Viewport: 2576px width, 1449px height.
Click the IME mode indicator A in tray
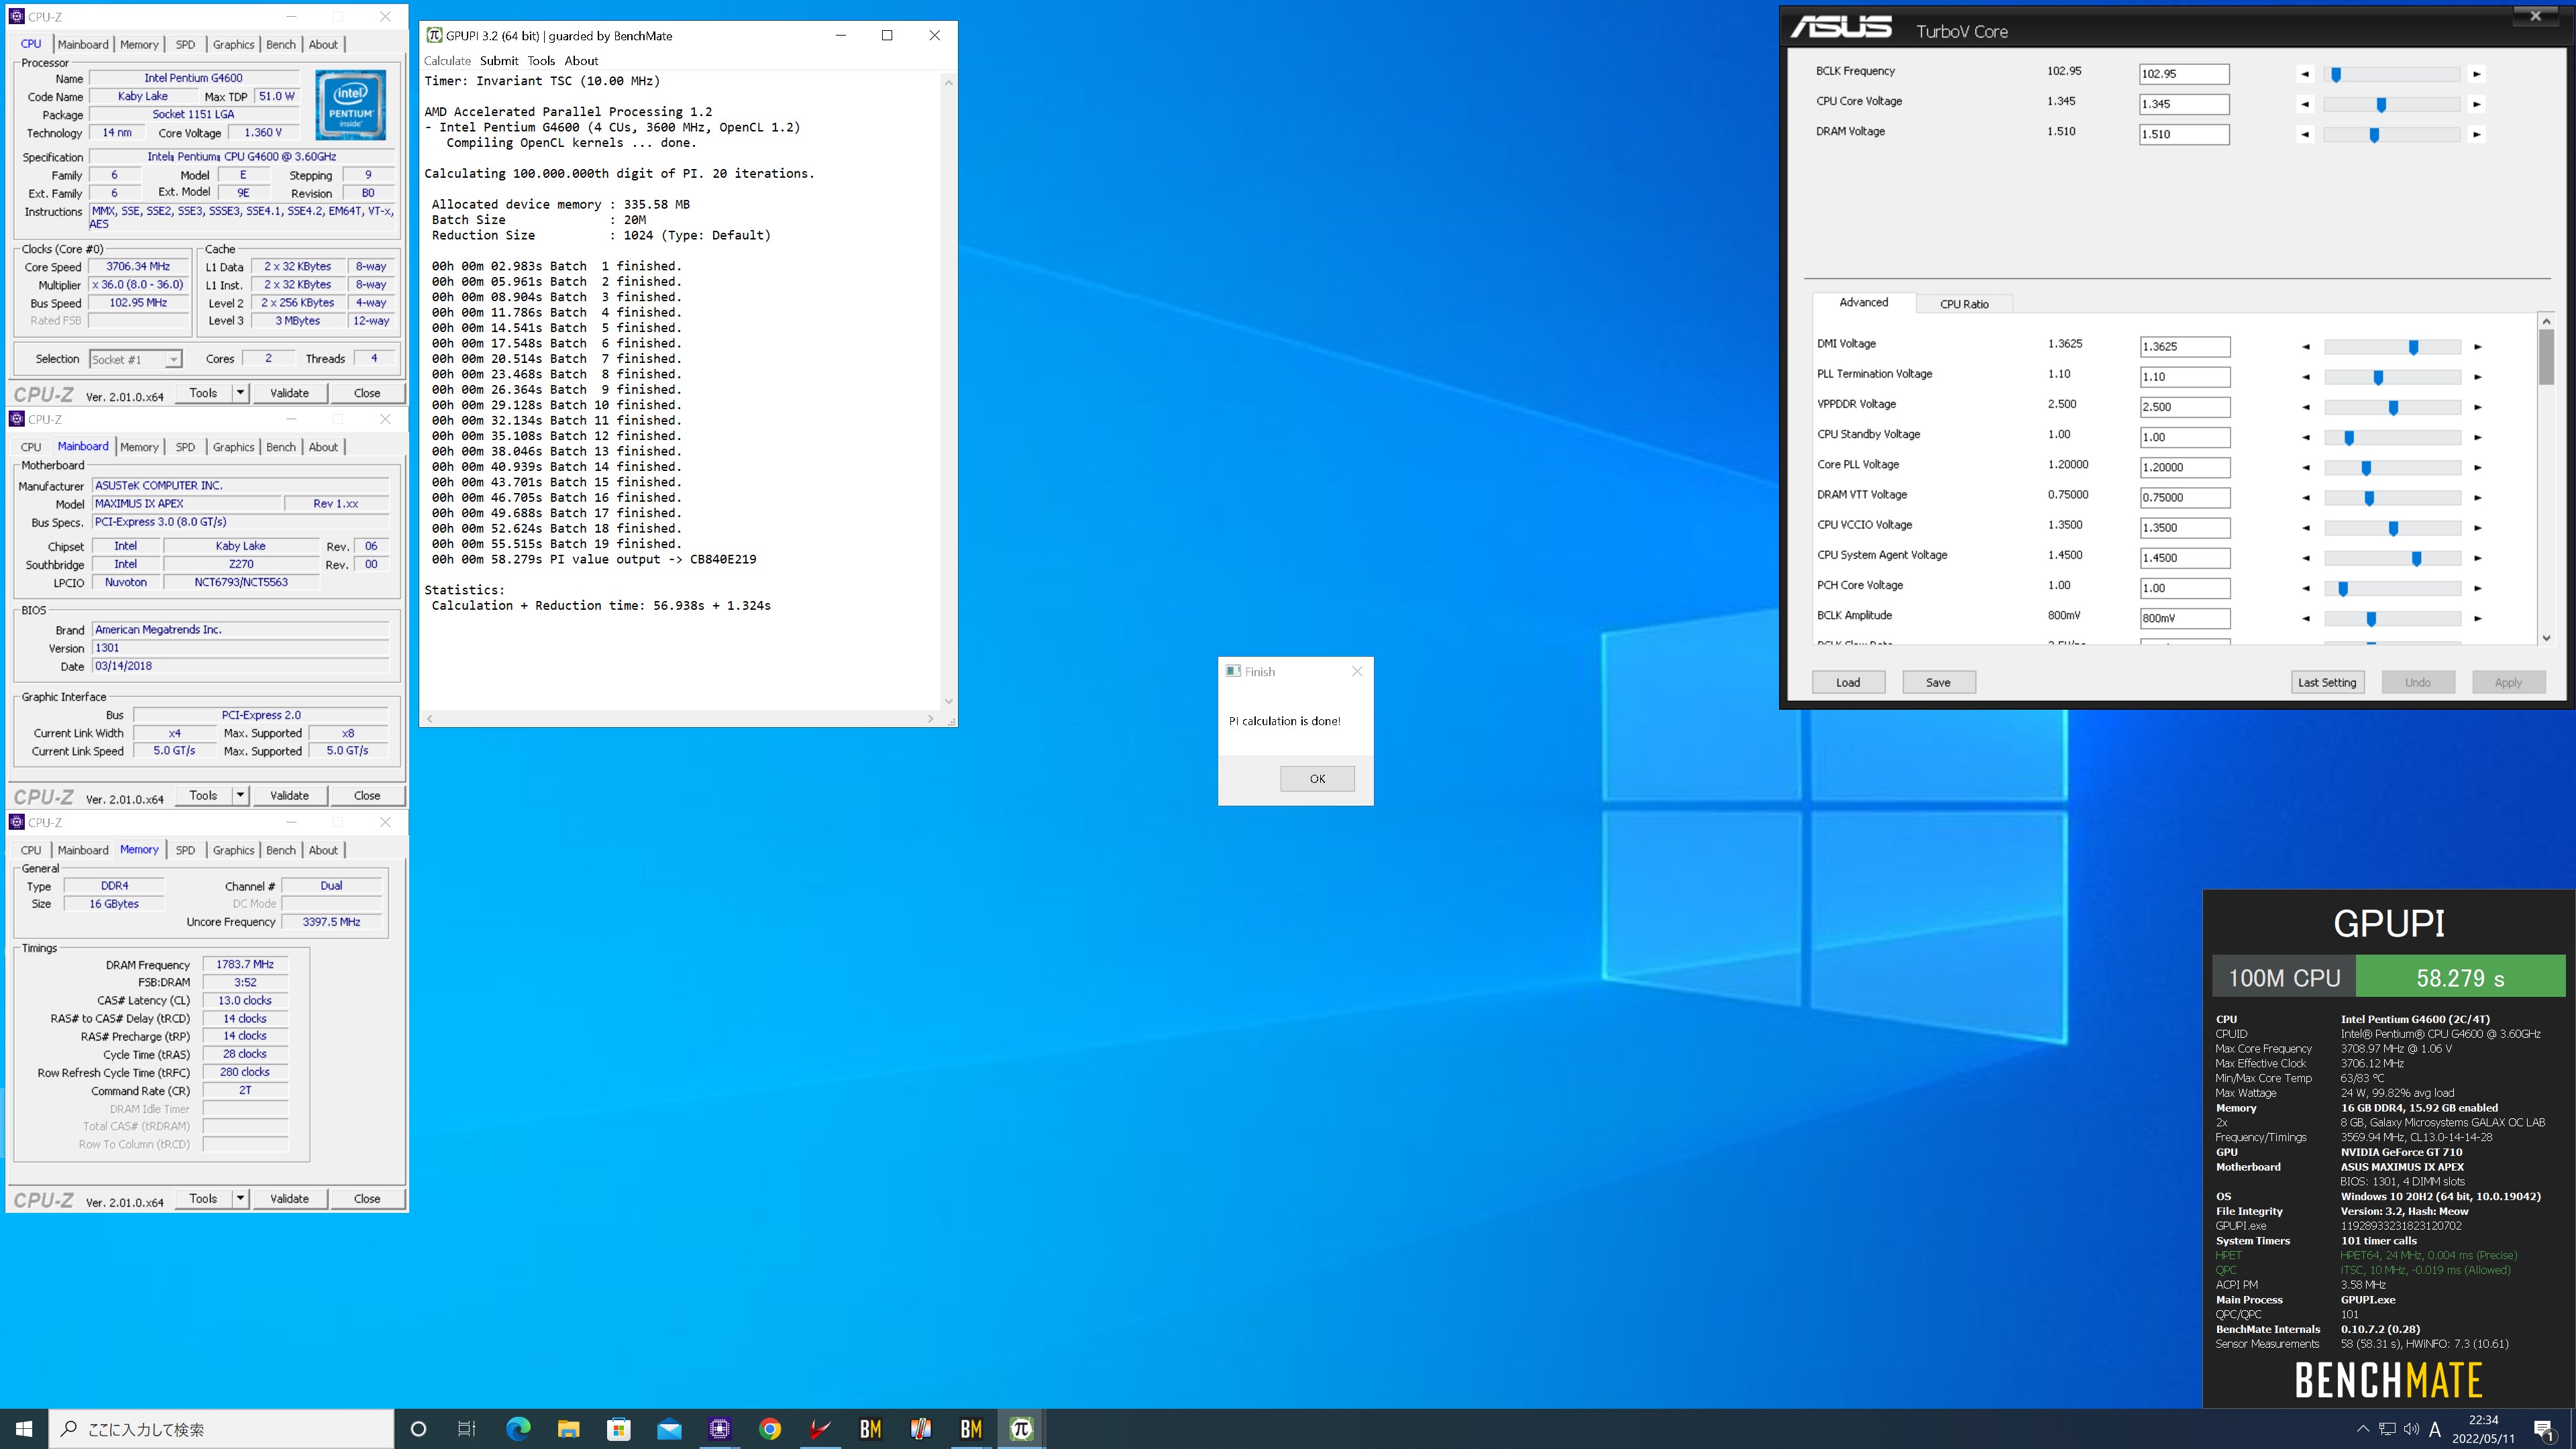[x=2435, y=1429]
